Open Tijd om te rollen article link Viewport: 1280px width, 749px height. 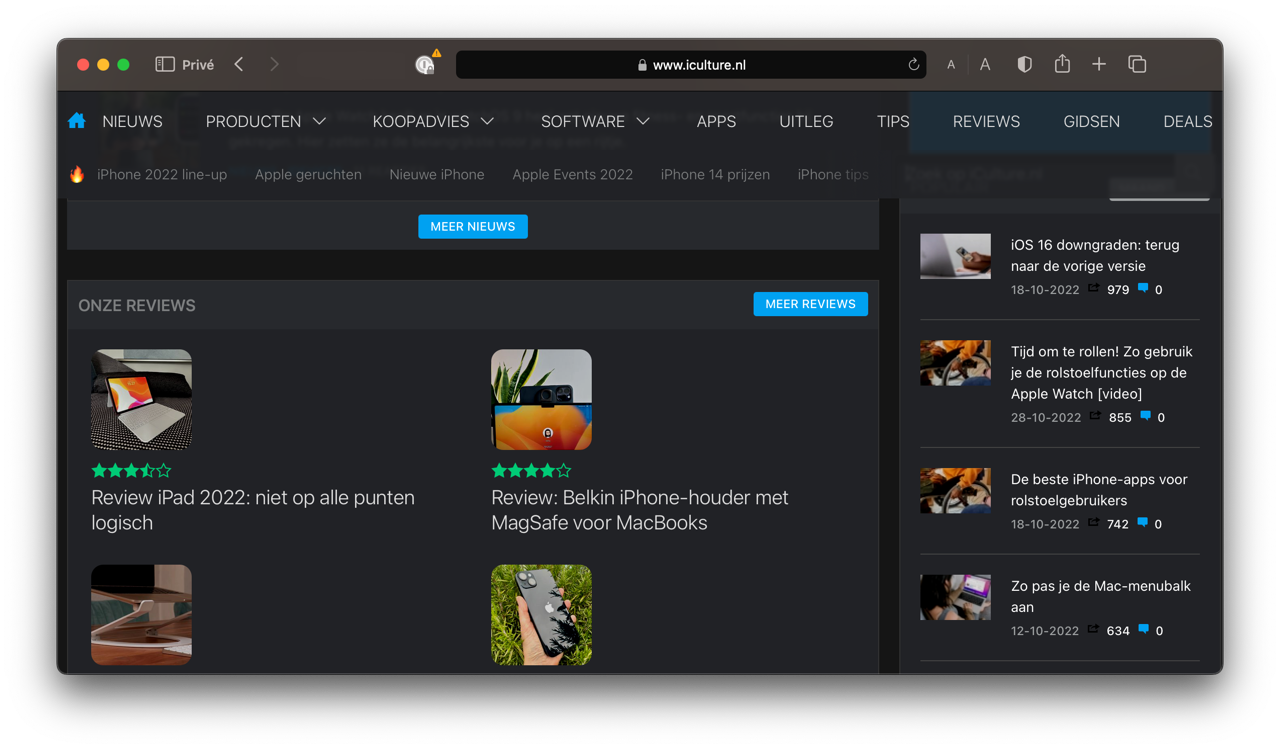point(1101,372)
